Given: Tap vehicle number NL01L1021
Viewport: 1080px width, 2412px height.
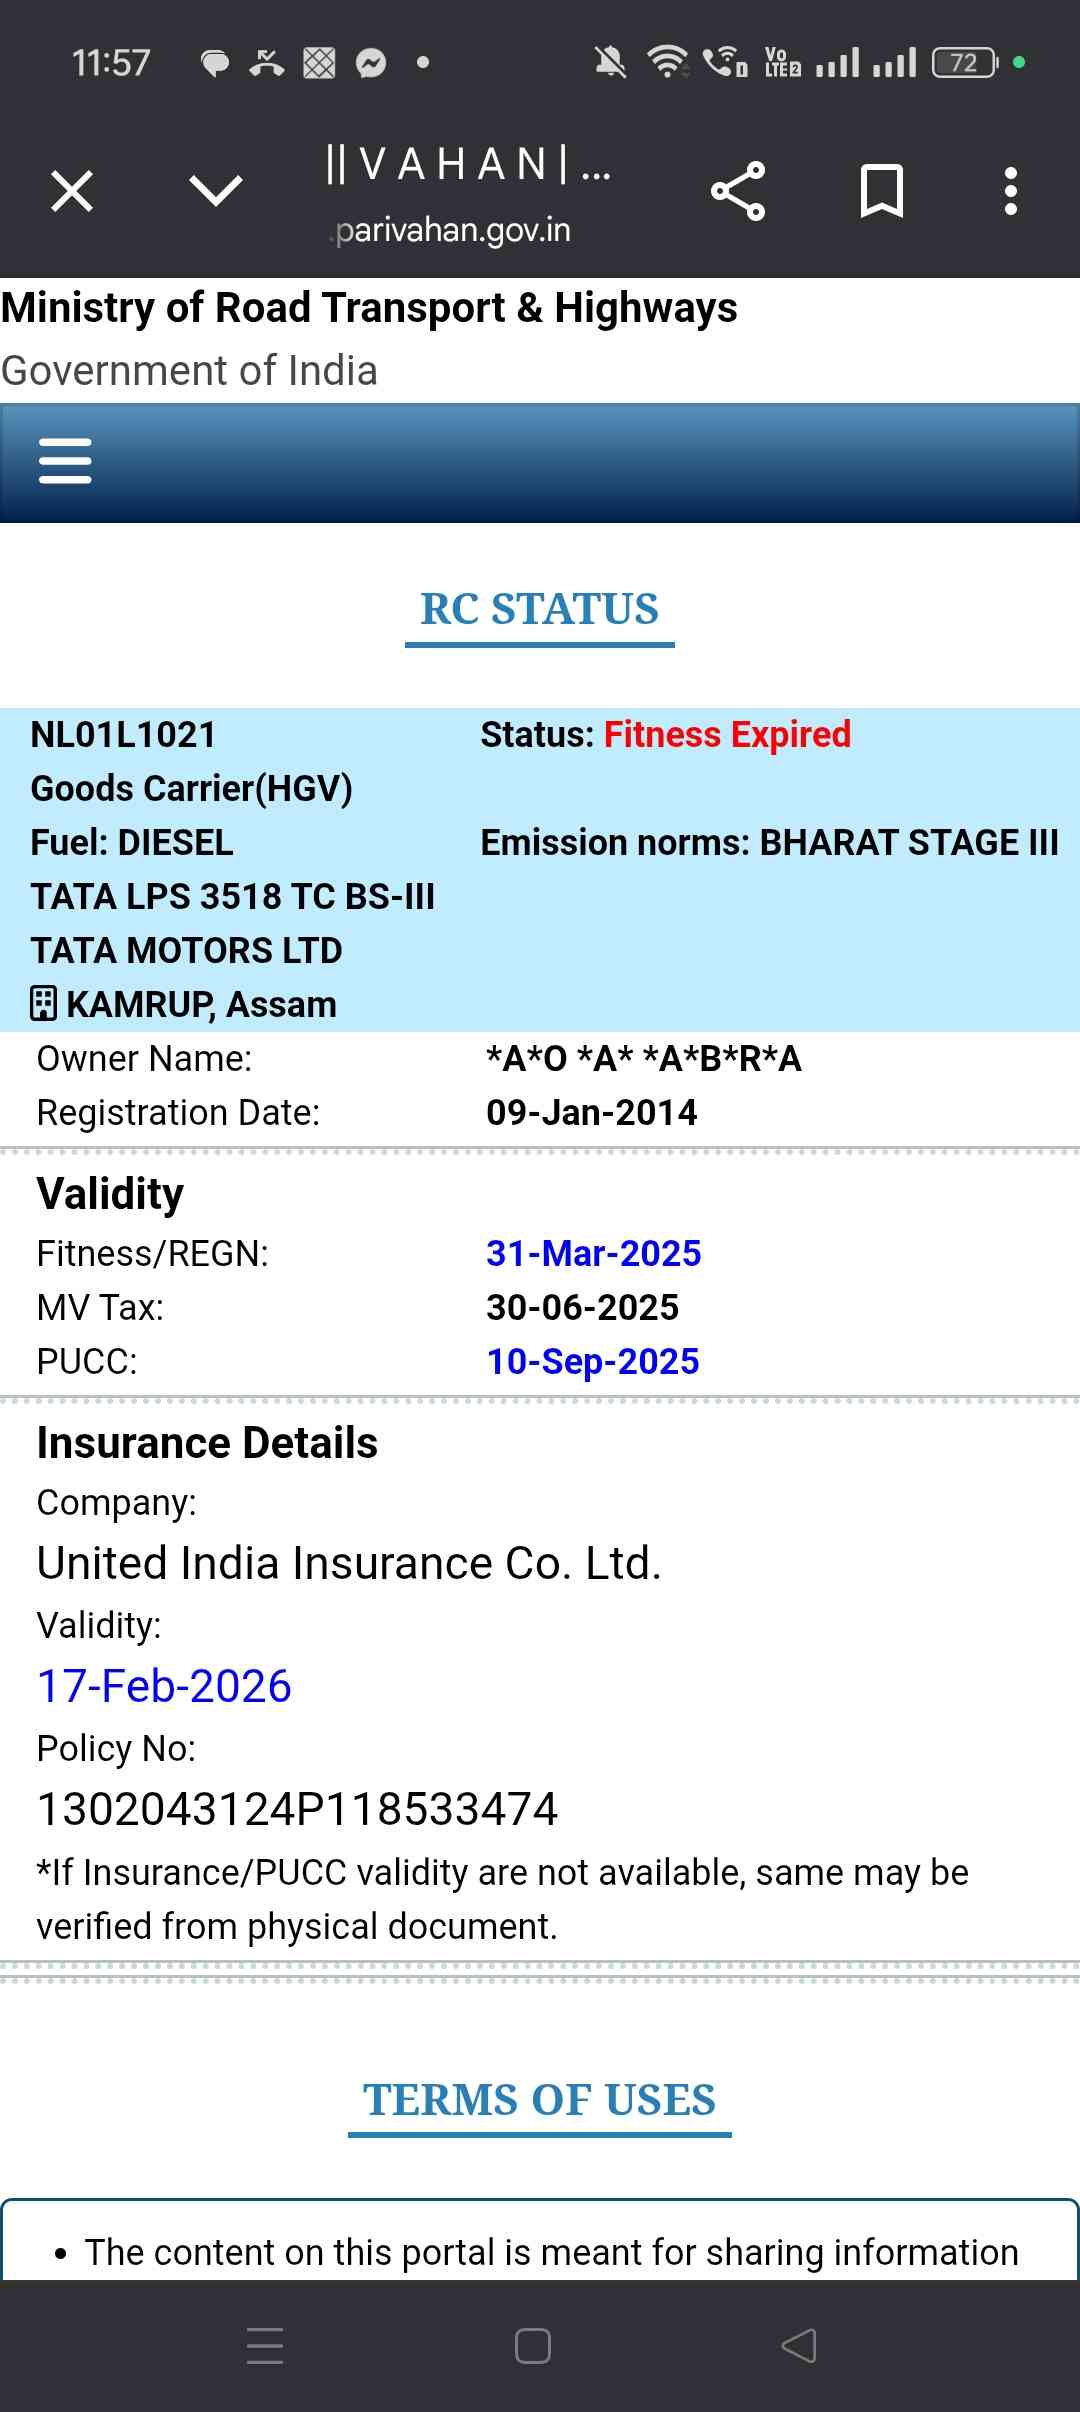Looking at the screenshot, I should pyautogui.click(x=124, y=735).
